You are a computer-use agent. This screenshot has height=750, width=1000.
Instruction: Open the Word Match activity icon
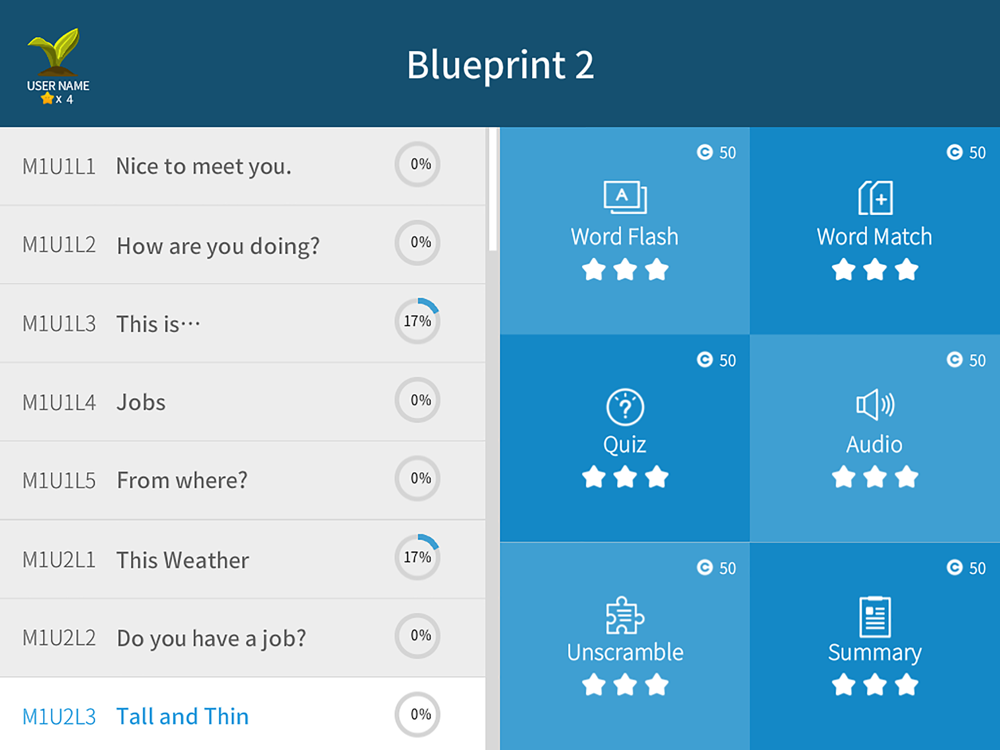point(875,197)
